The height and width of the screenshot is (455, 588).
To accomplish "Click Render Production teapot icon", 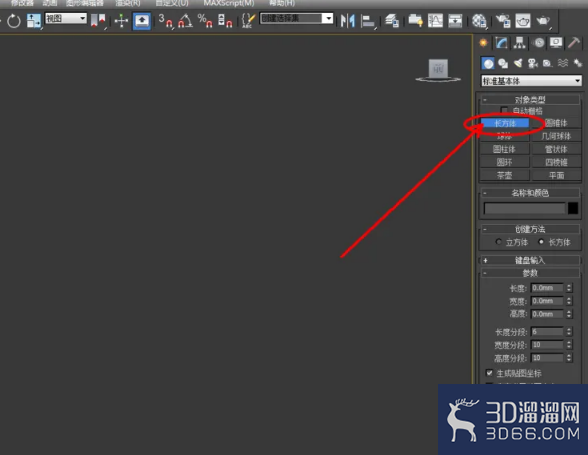I will point(543,21).
